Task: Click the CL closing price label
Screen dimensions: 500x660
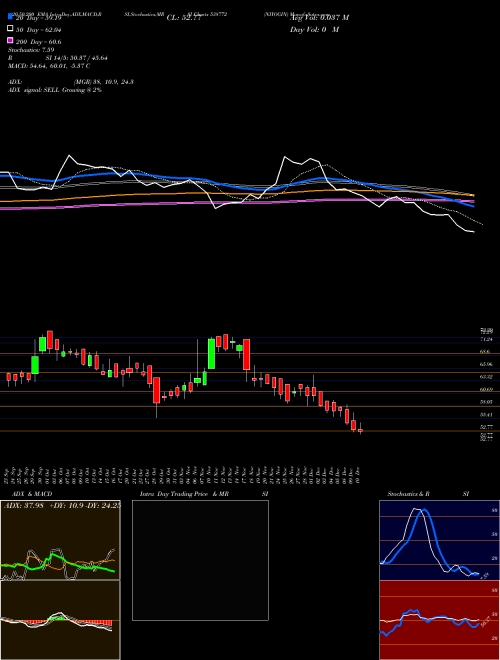Action: (184, 18)
